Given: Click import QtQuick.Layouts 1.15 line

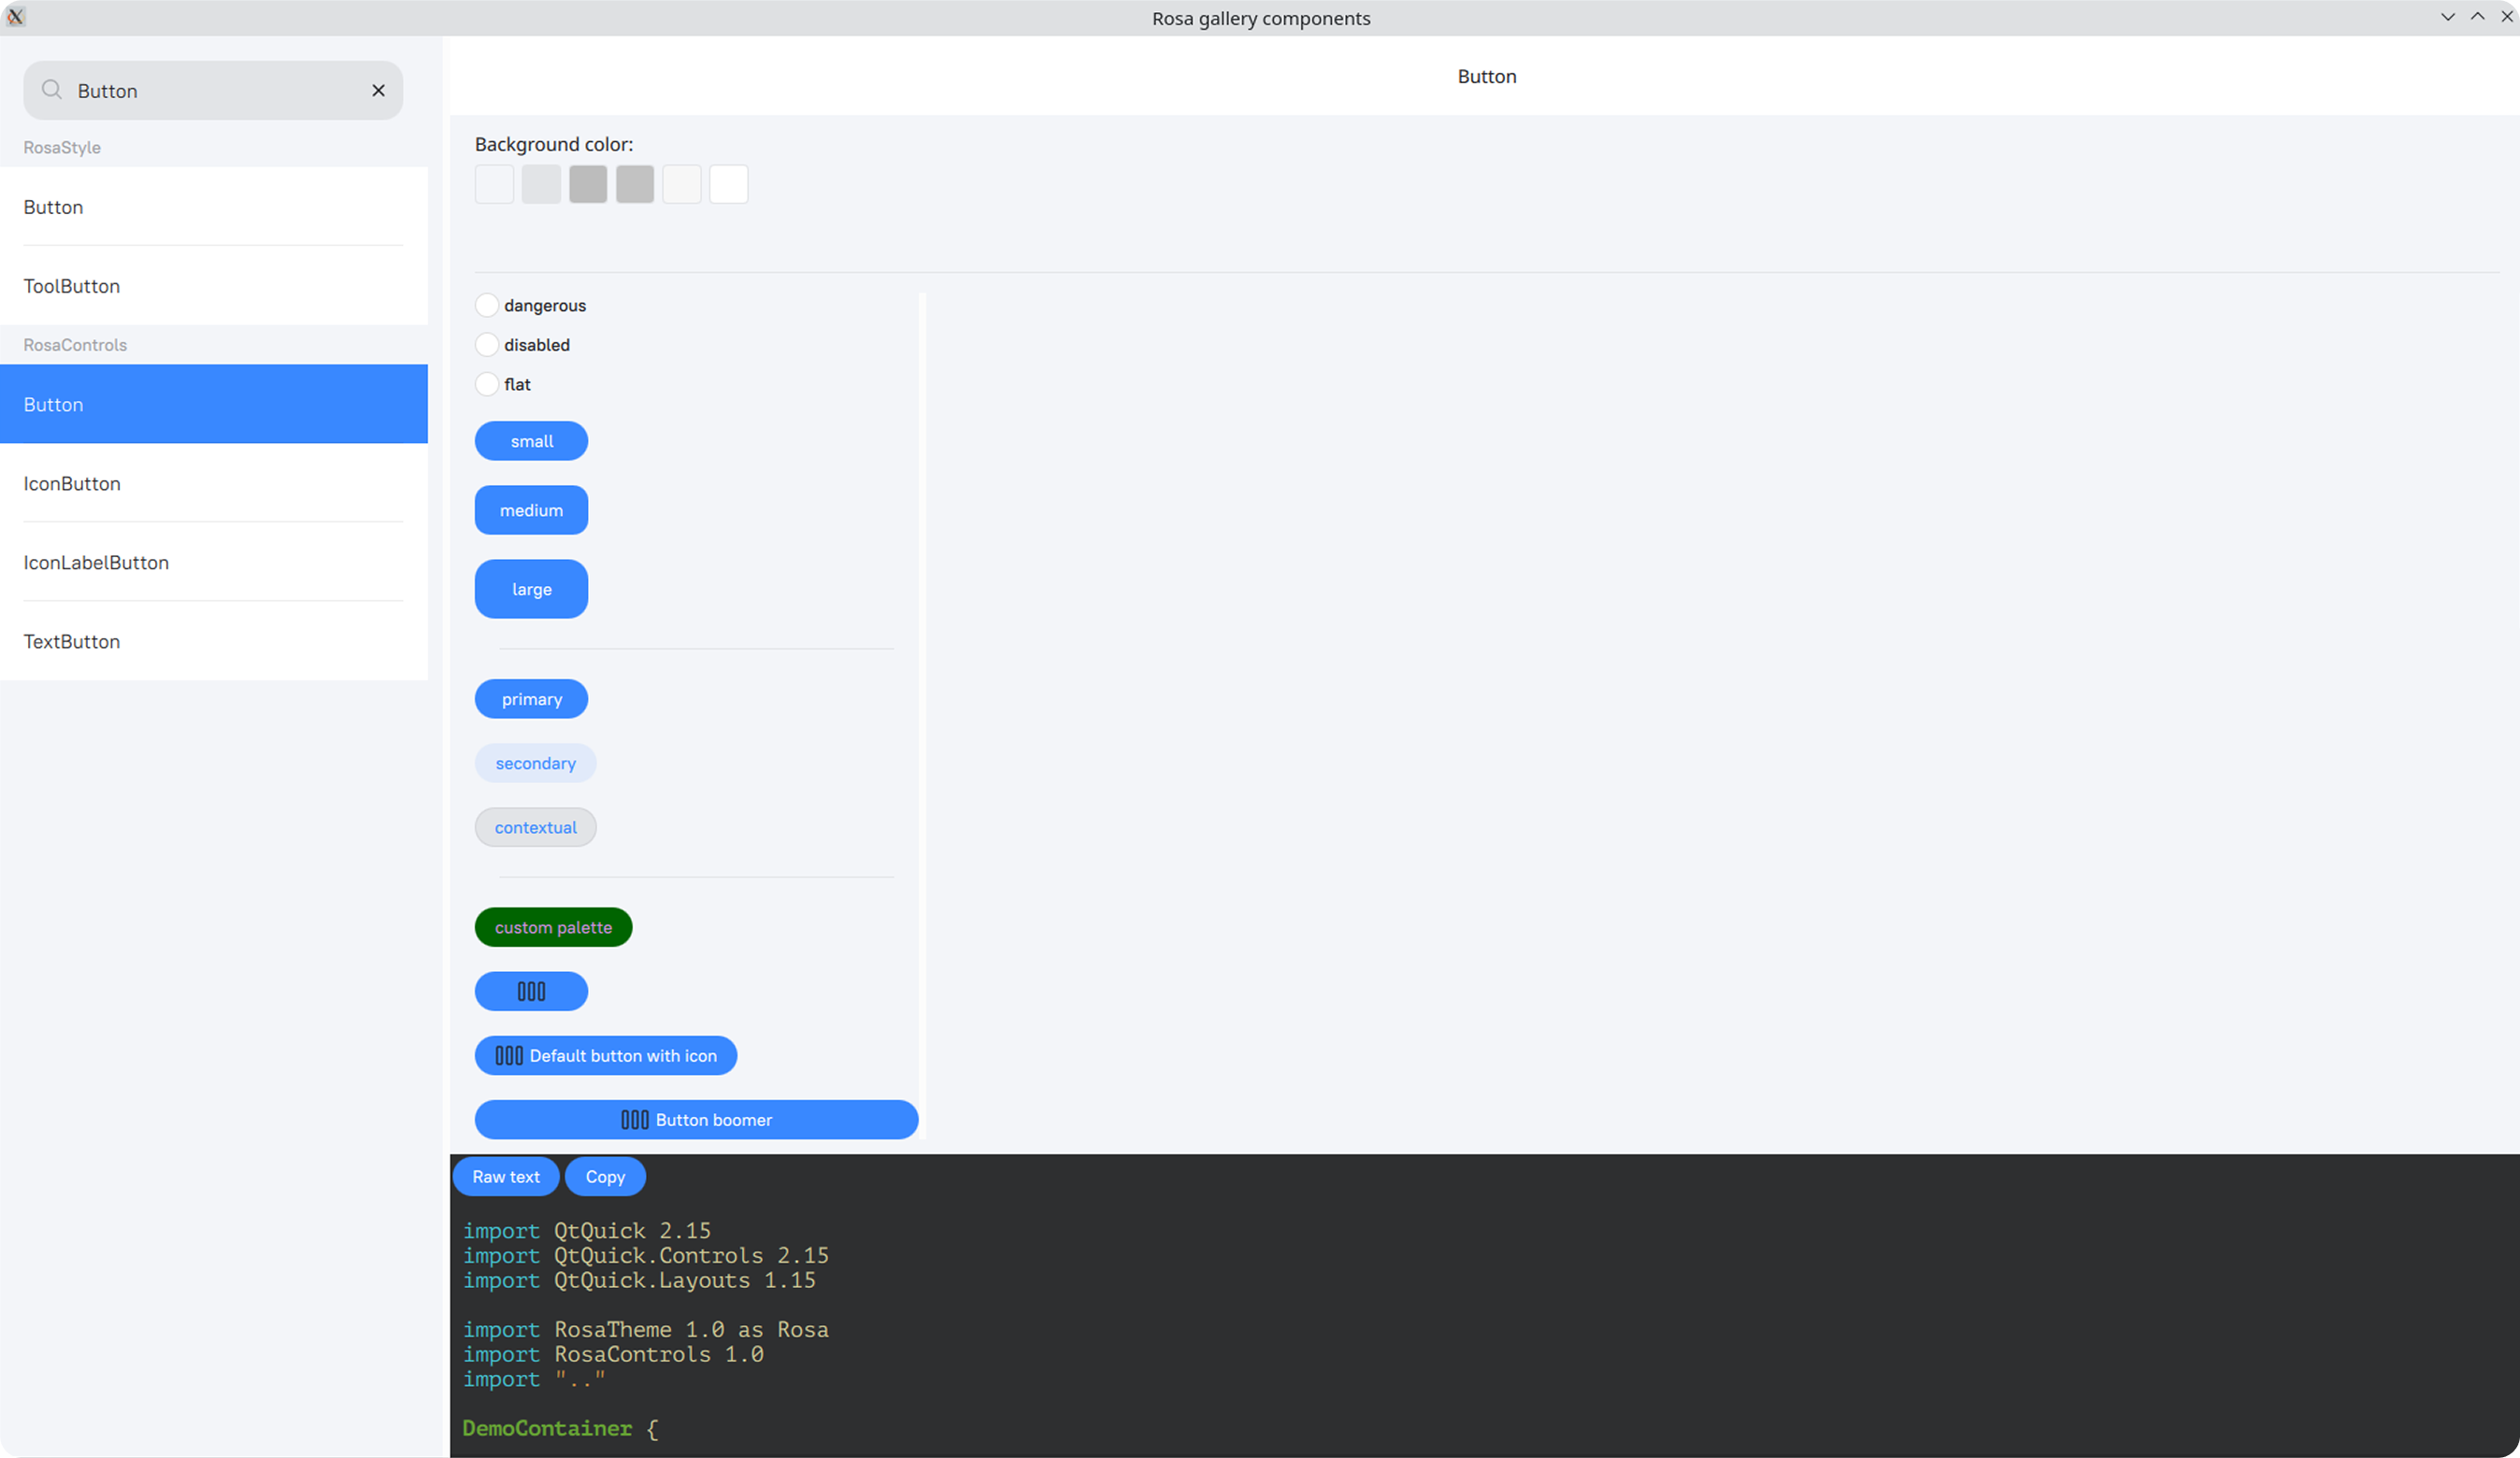Looking at the screenshot, I should [639, 1280].
